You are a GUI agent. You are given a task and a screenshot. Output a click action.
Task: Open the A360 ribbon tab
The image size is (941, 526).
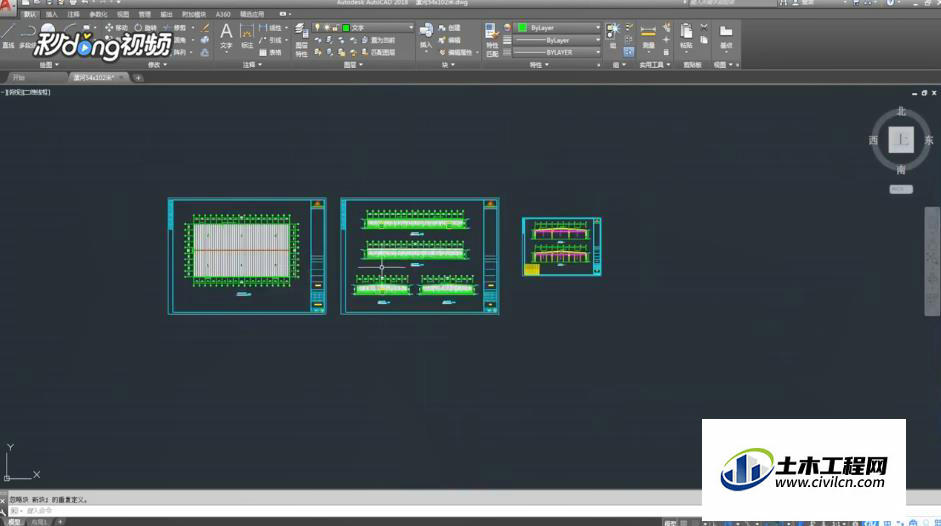pos(223,14)
